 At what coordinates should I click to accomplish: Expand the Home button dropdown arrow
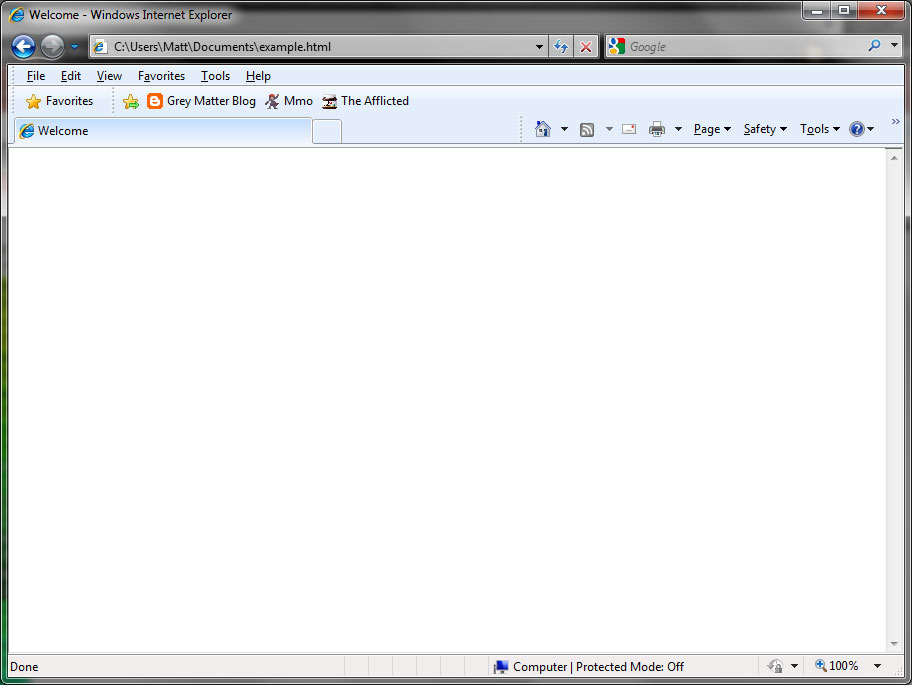(564, 129)
